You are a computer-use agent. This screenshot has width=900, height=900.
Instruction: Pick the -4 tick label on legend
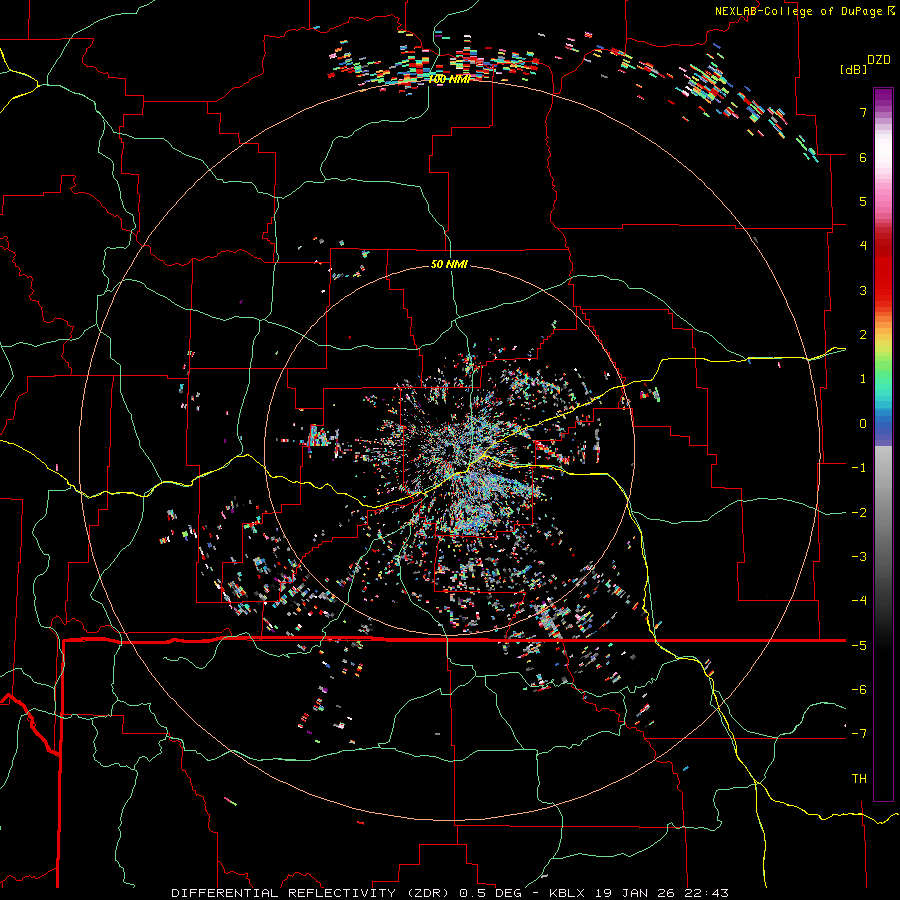(x=859, y=601)
